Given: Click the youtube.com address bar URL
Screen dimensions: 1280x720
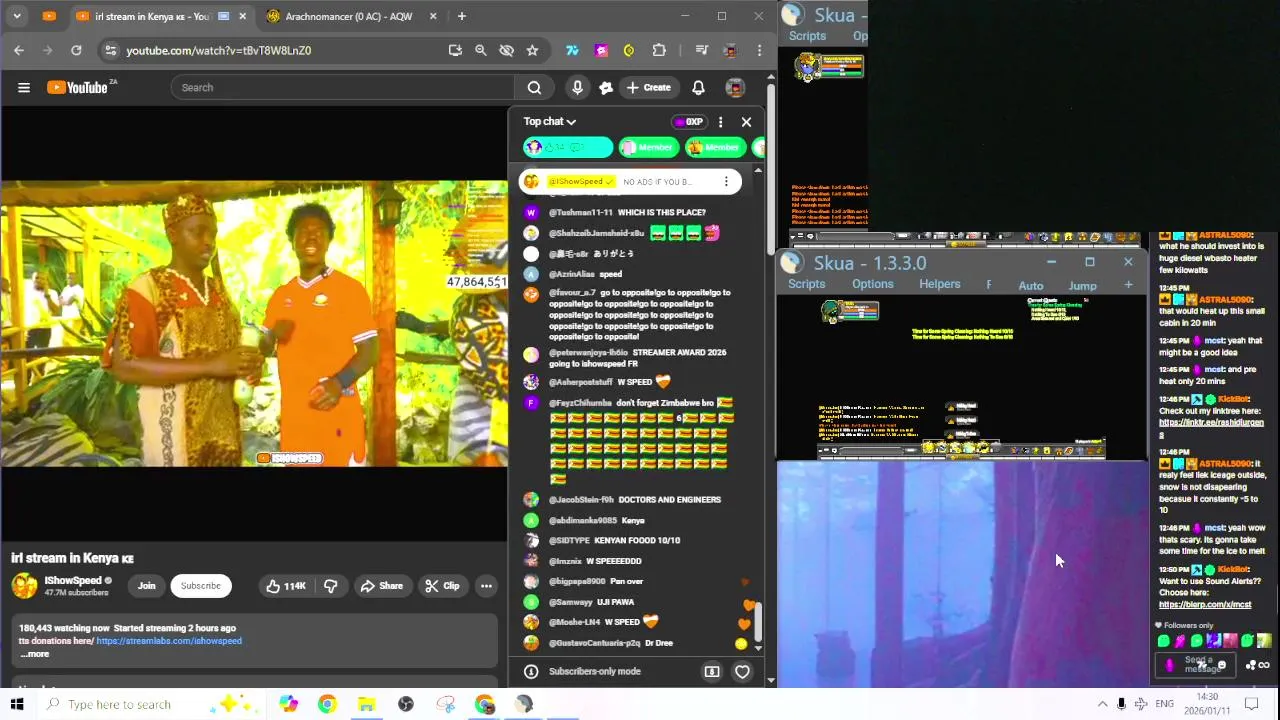Looking at the screenshot, I should point(218,50).
